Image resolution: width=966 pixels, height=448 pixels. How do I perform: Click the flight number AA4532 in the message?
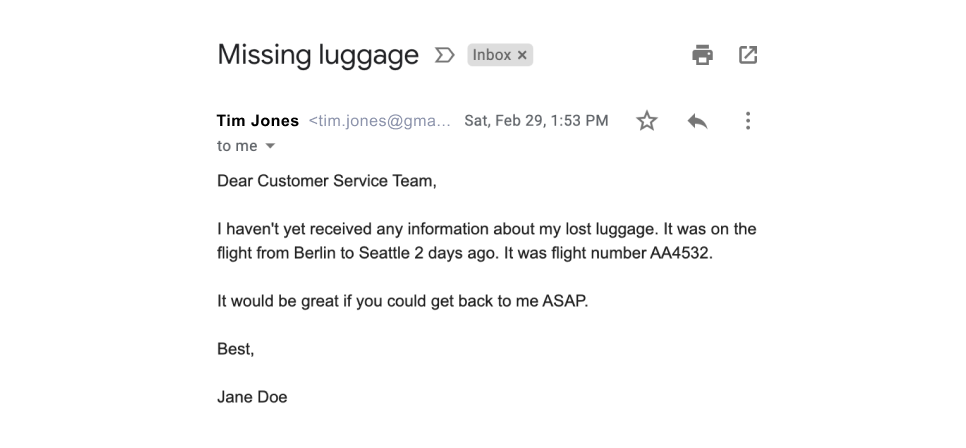coord(679,253)
